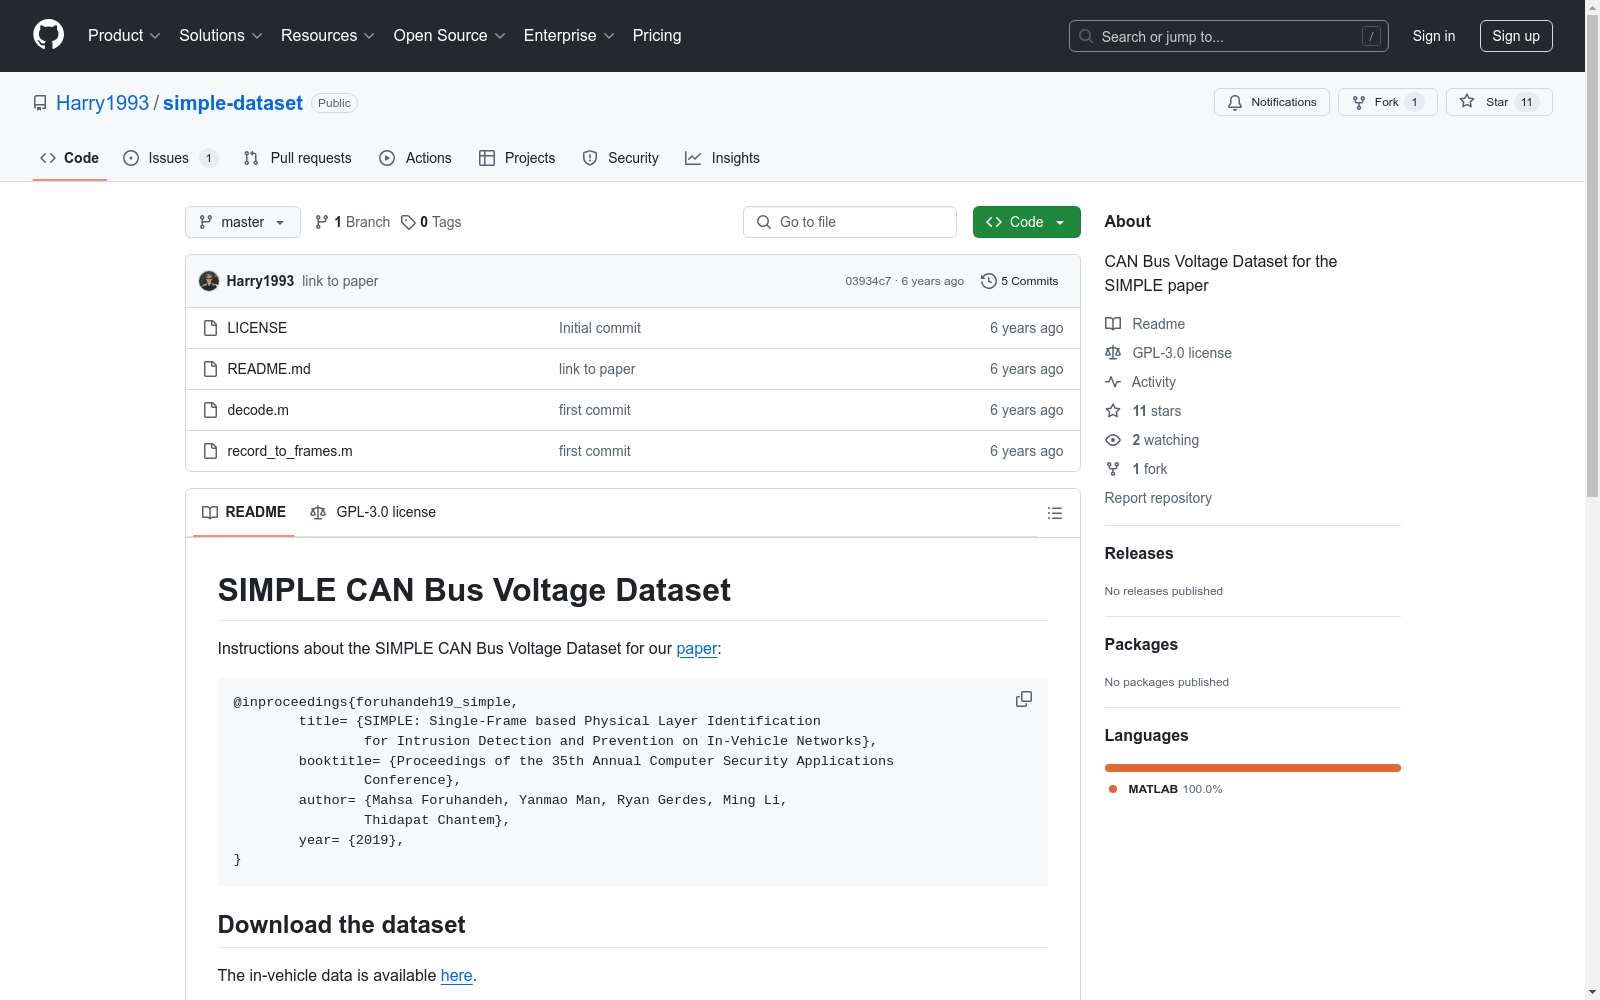The width and height of the screenshot is (1600, 1000).
Task: Switch to the README tab
Action: point(244,512)
